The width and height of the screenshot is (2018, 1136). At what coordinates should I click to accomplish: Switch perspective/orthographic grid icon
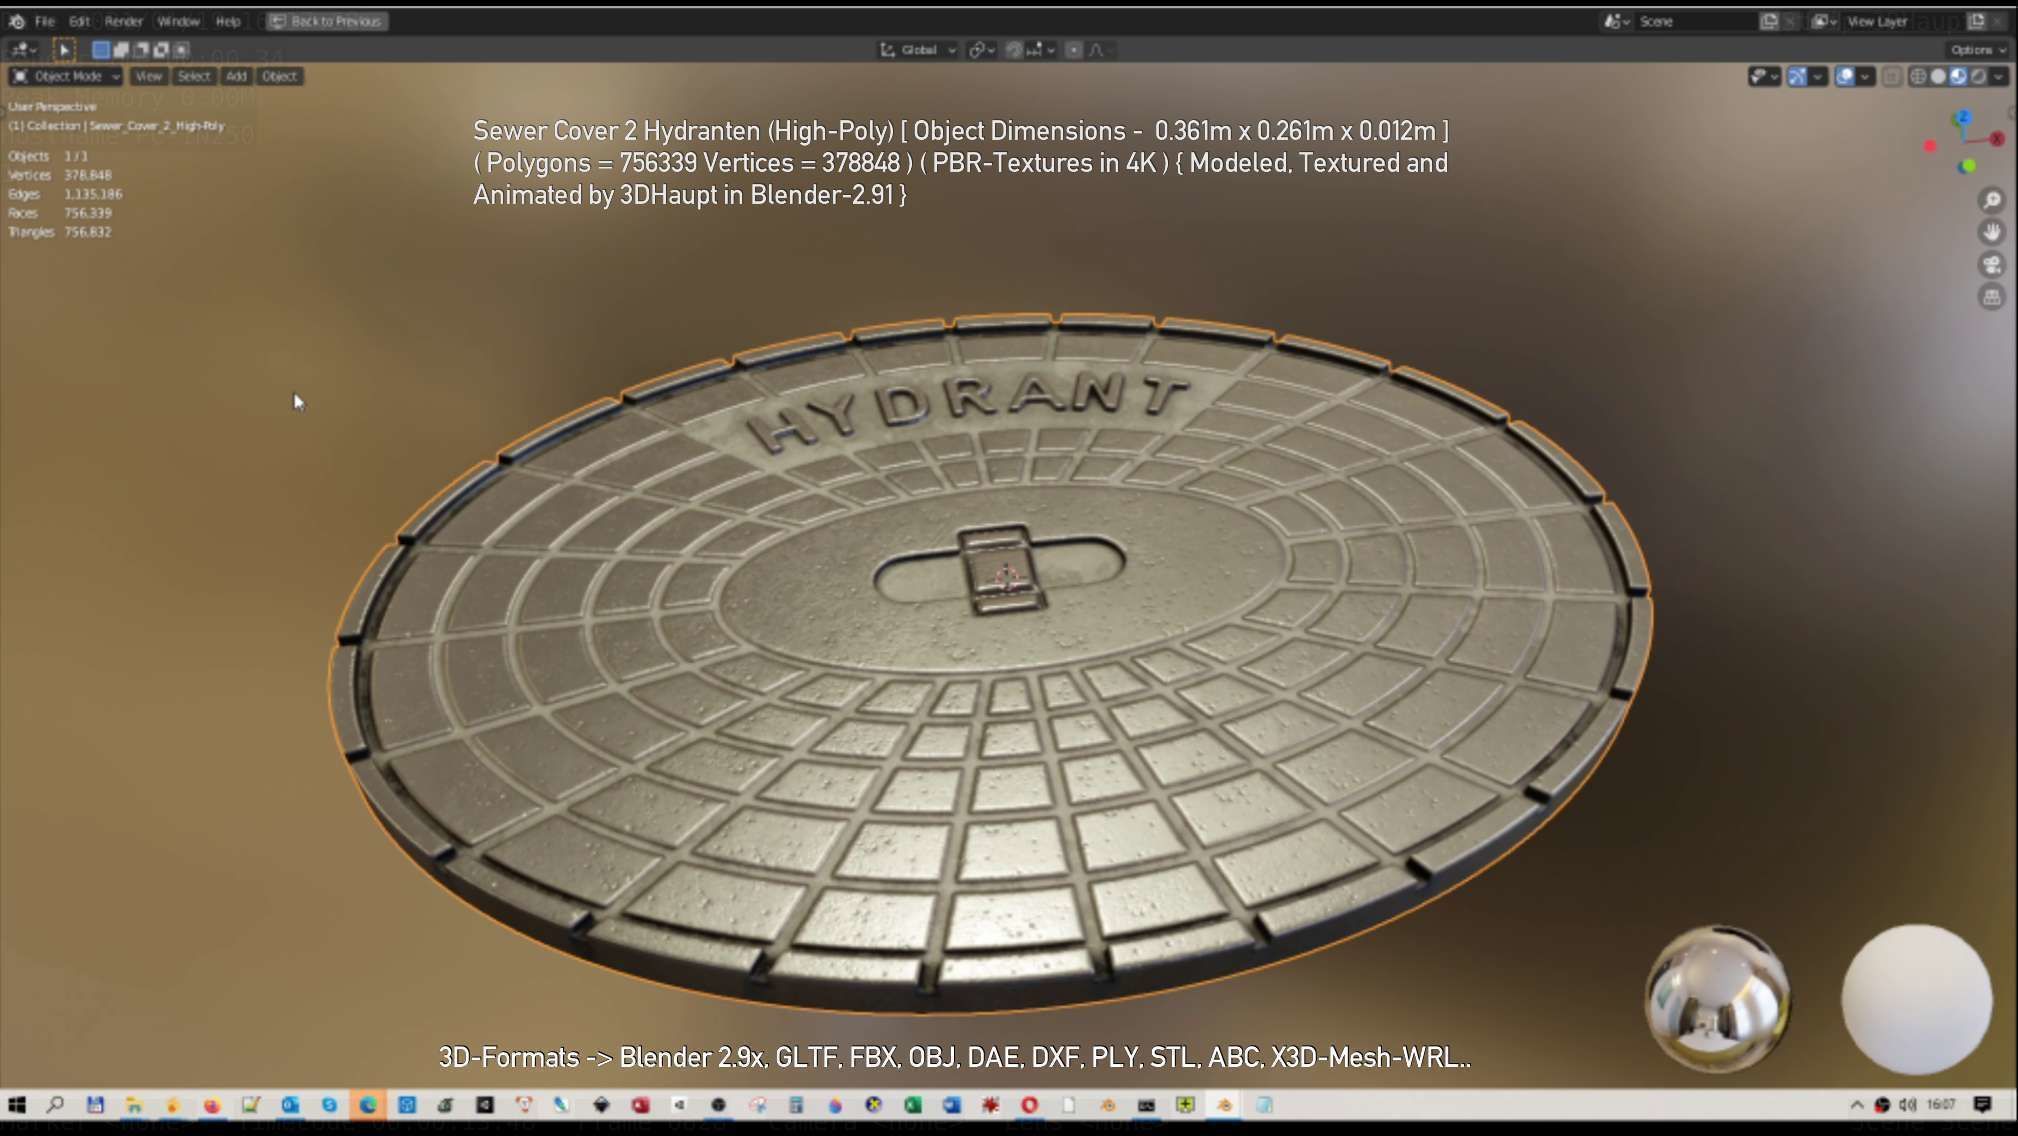(1992, 297)
